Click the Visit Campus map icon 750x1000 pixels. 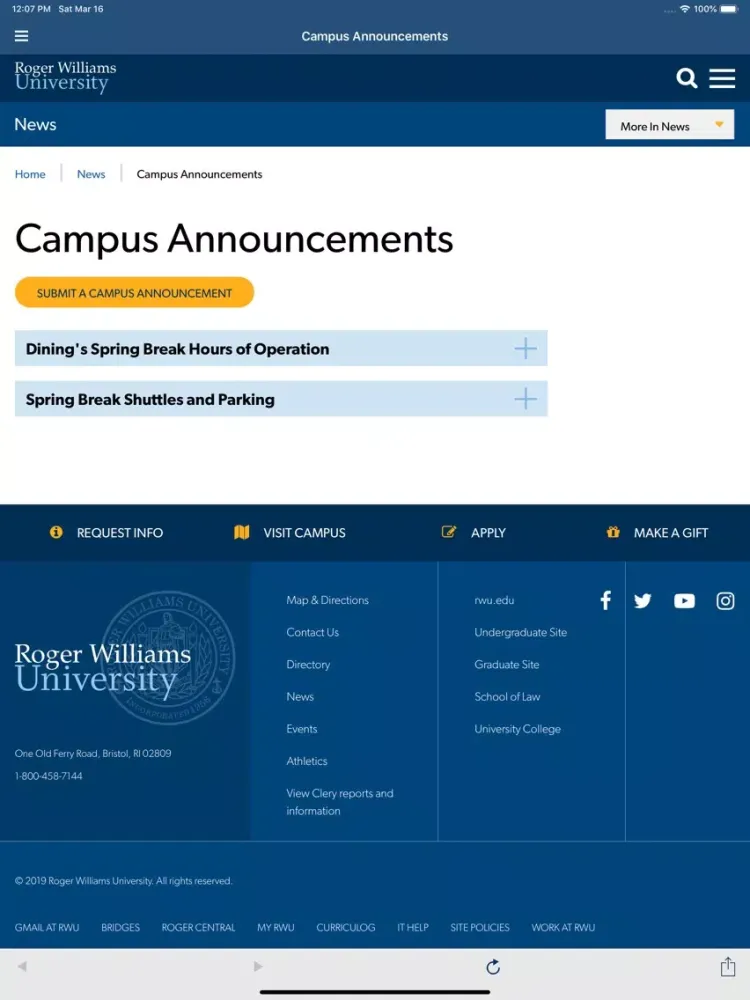[x=242, y=532]
